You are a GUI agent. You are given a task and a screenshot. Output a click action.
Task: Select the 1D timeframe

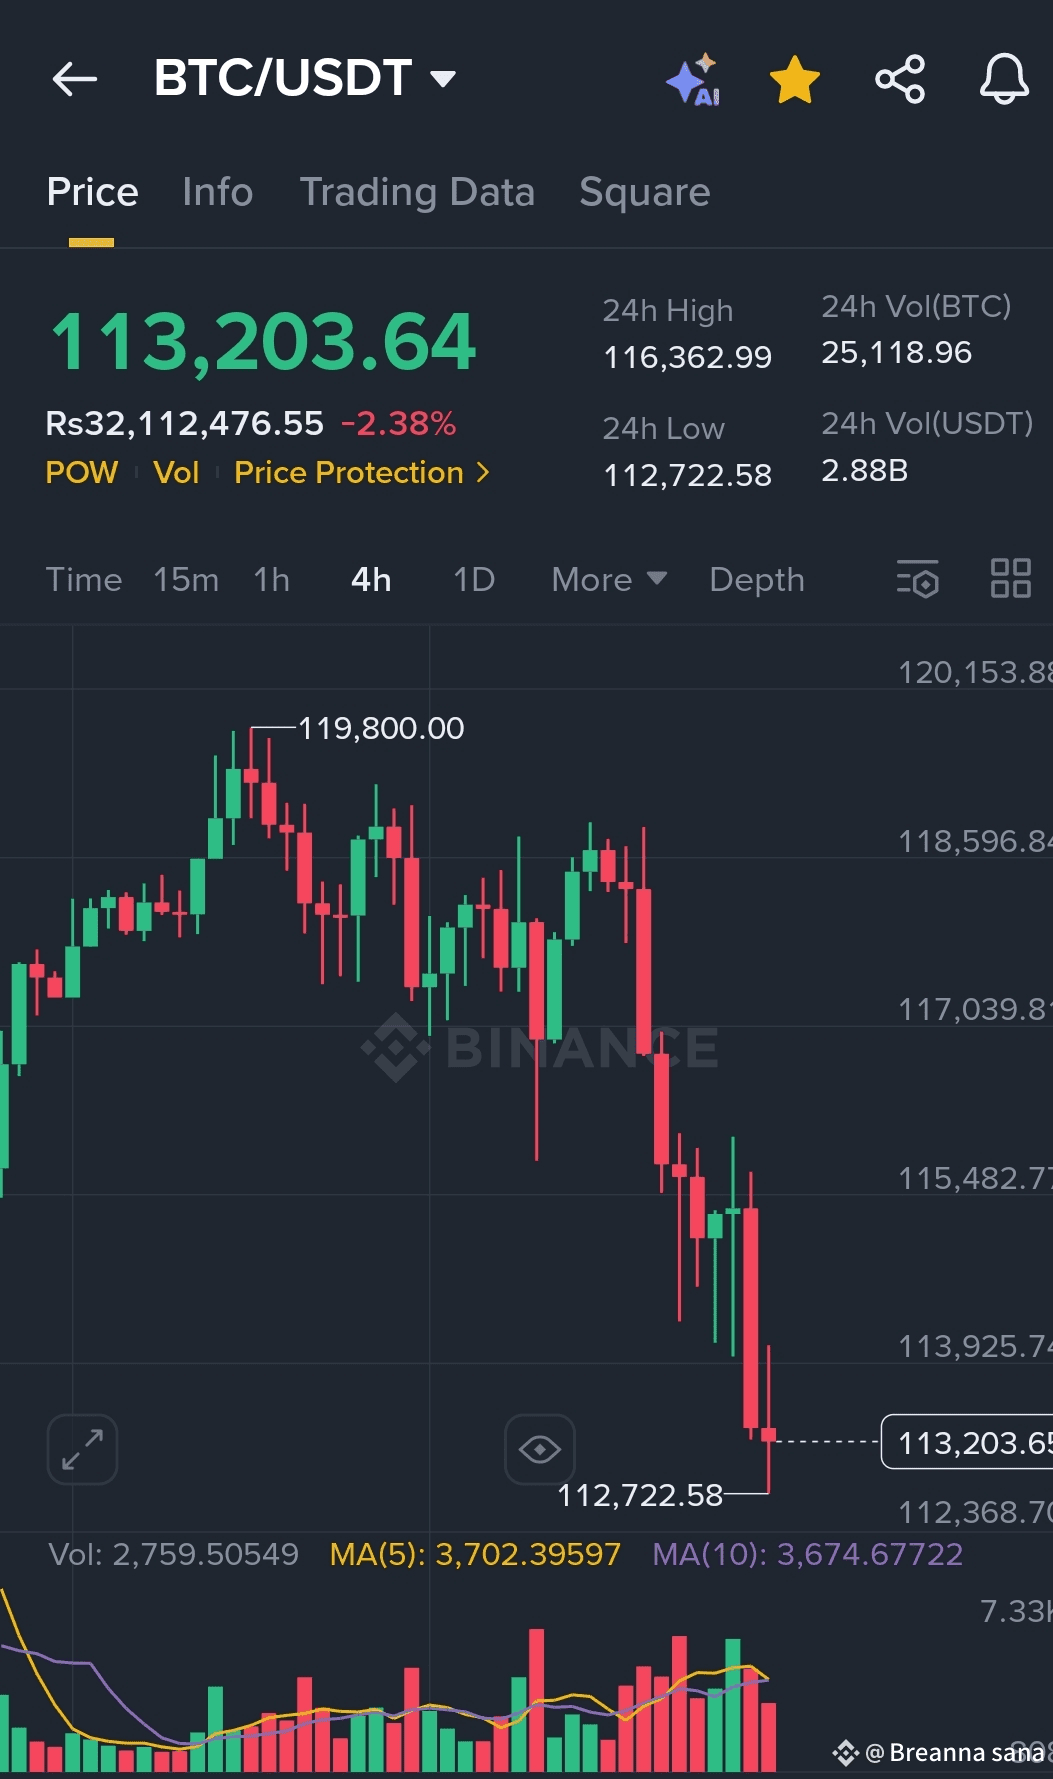coord(474,580)
